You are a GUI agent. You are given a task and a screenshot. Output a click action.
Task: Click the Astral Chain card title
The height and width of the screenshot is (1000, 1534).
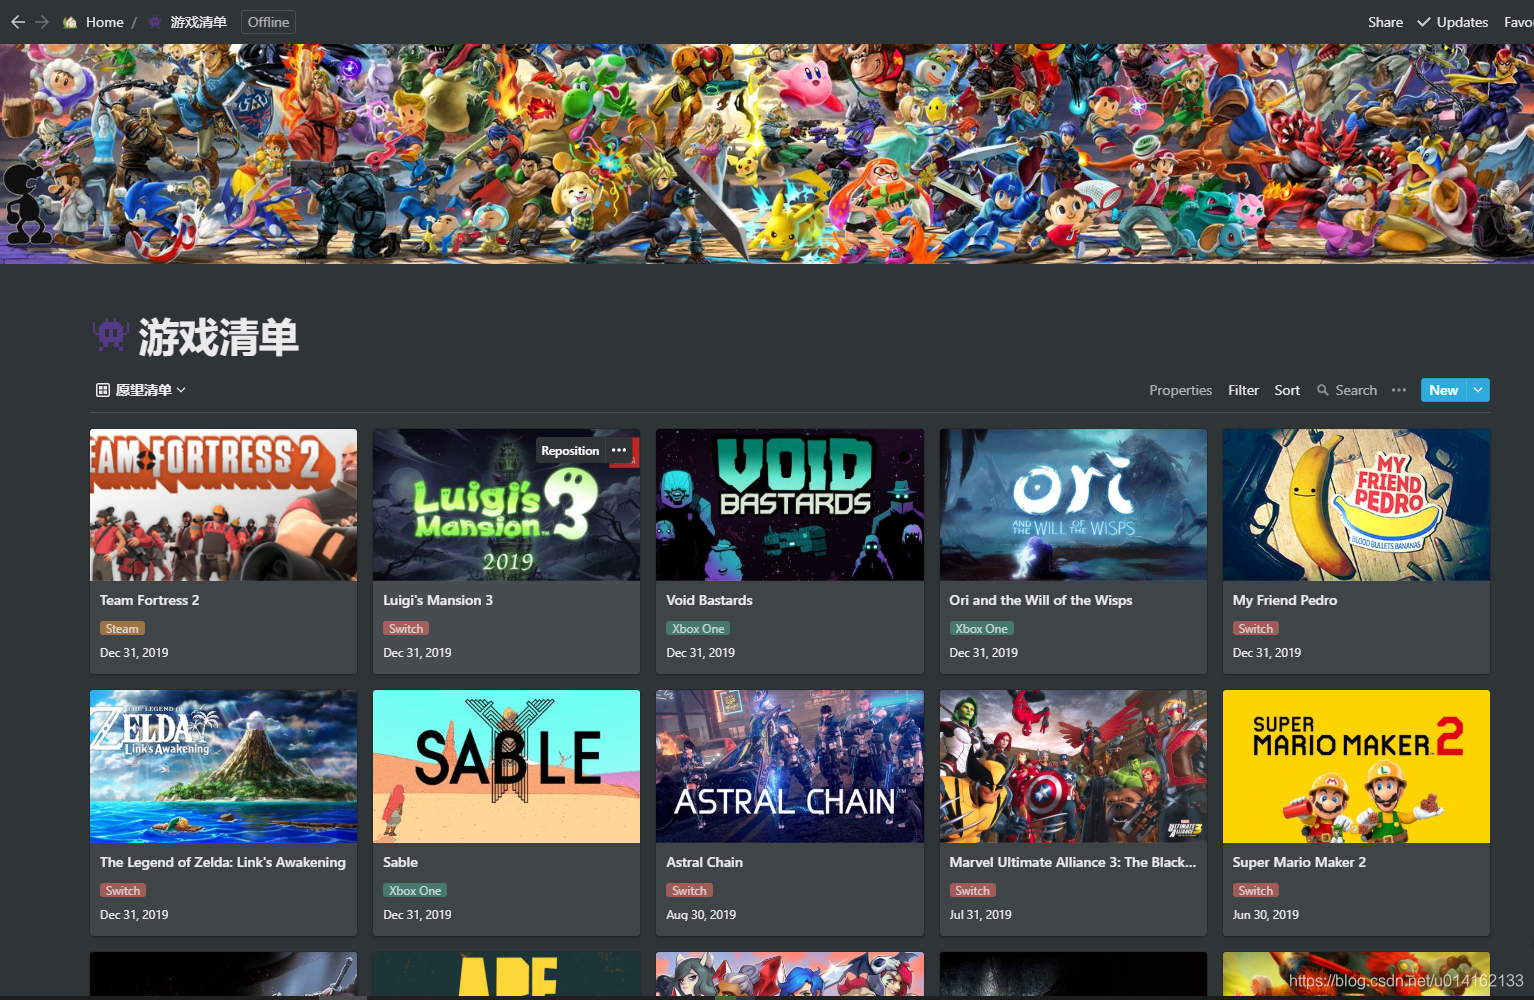coord(704,862)
